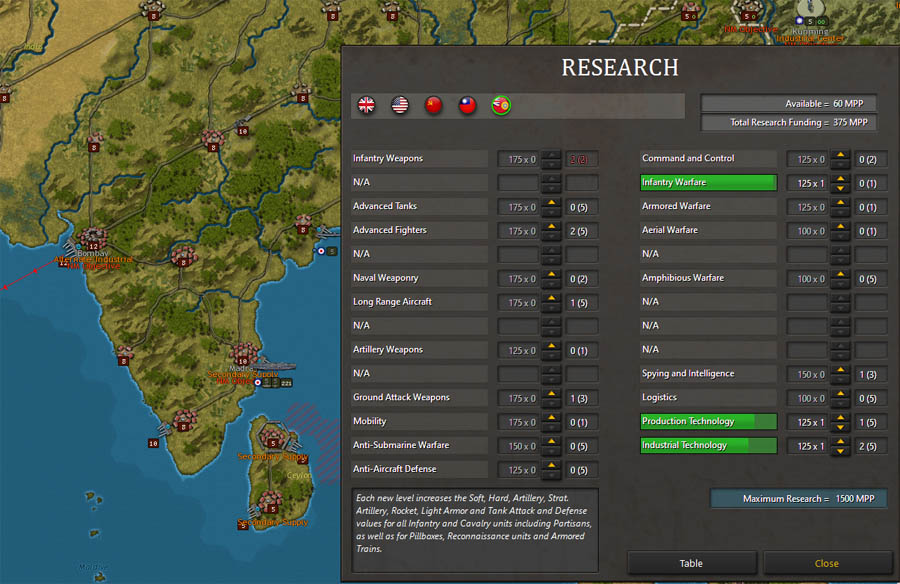Select the United Kingdom flag

(366, 105)
